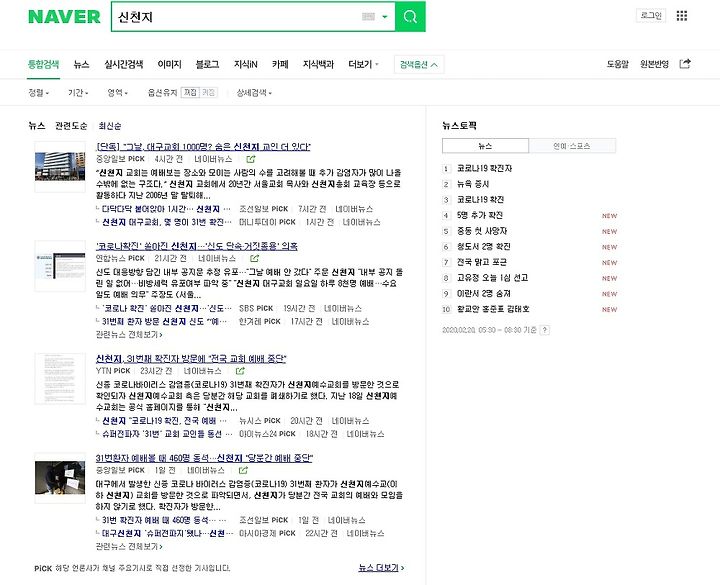Switch to the 이미지 tab

pyautogui.click(x=169, y=64)
